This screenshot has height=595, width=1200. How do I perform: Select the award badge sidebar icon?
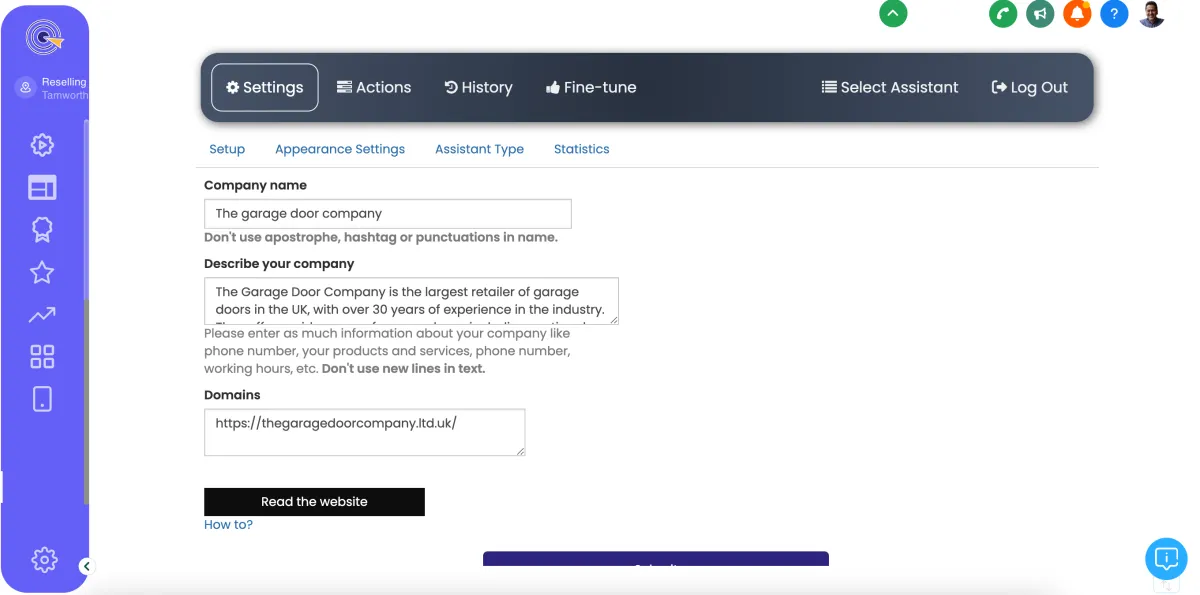point(42,230)
